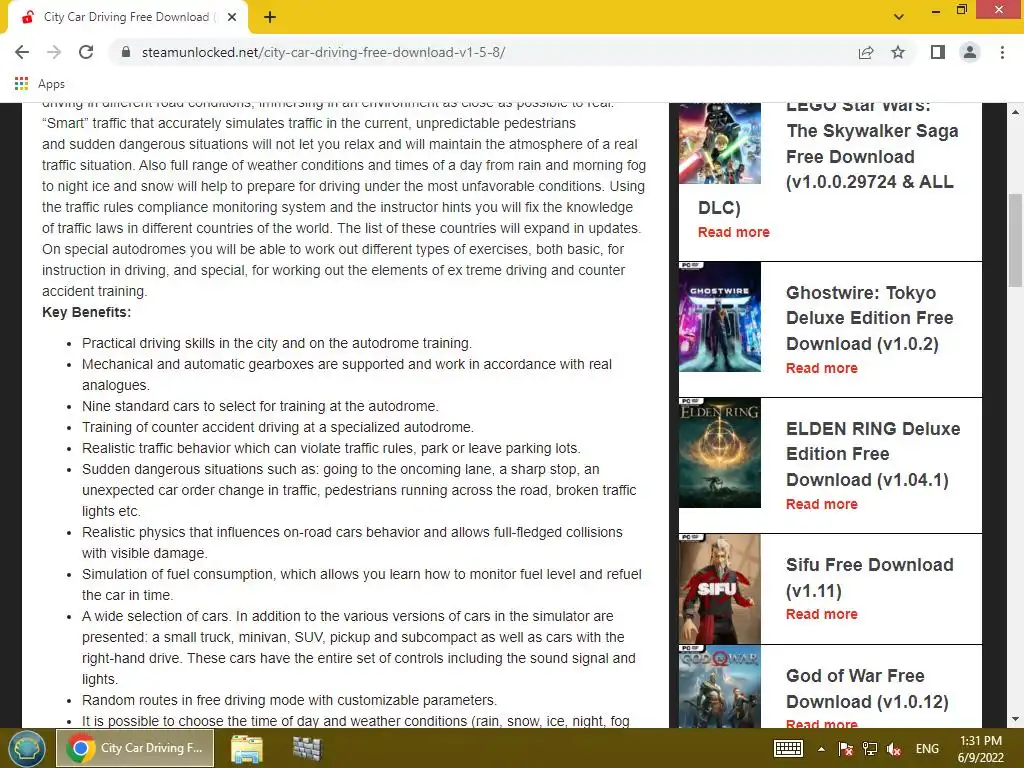Viewport: 1024px width, 768px height.
Task: Click the Chrome taskbar button
Action: (135, 748)
